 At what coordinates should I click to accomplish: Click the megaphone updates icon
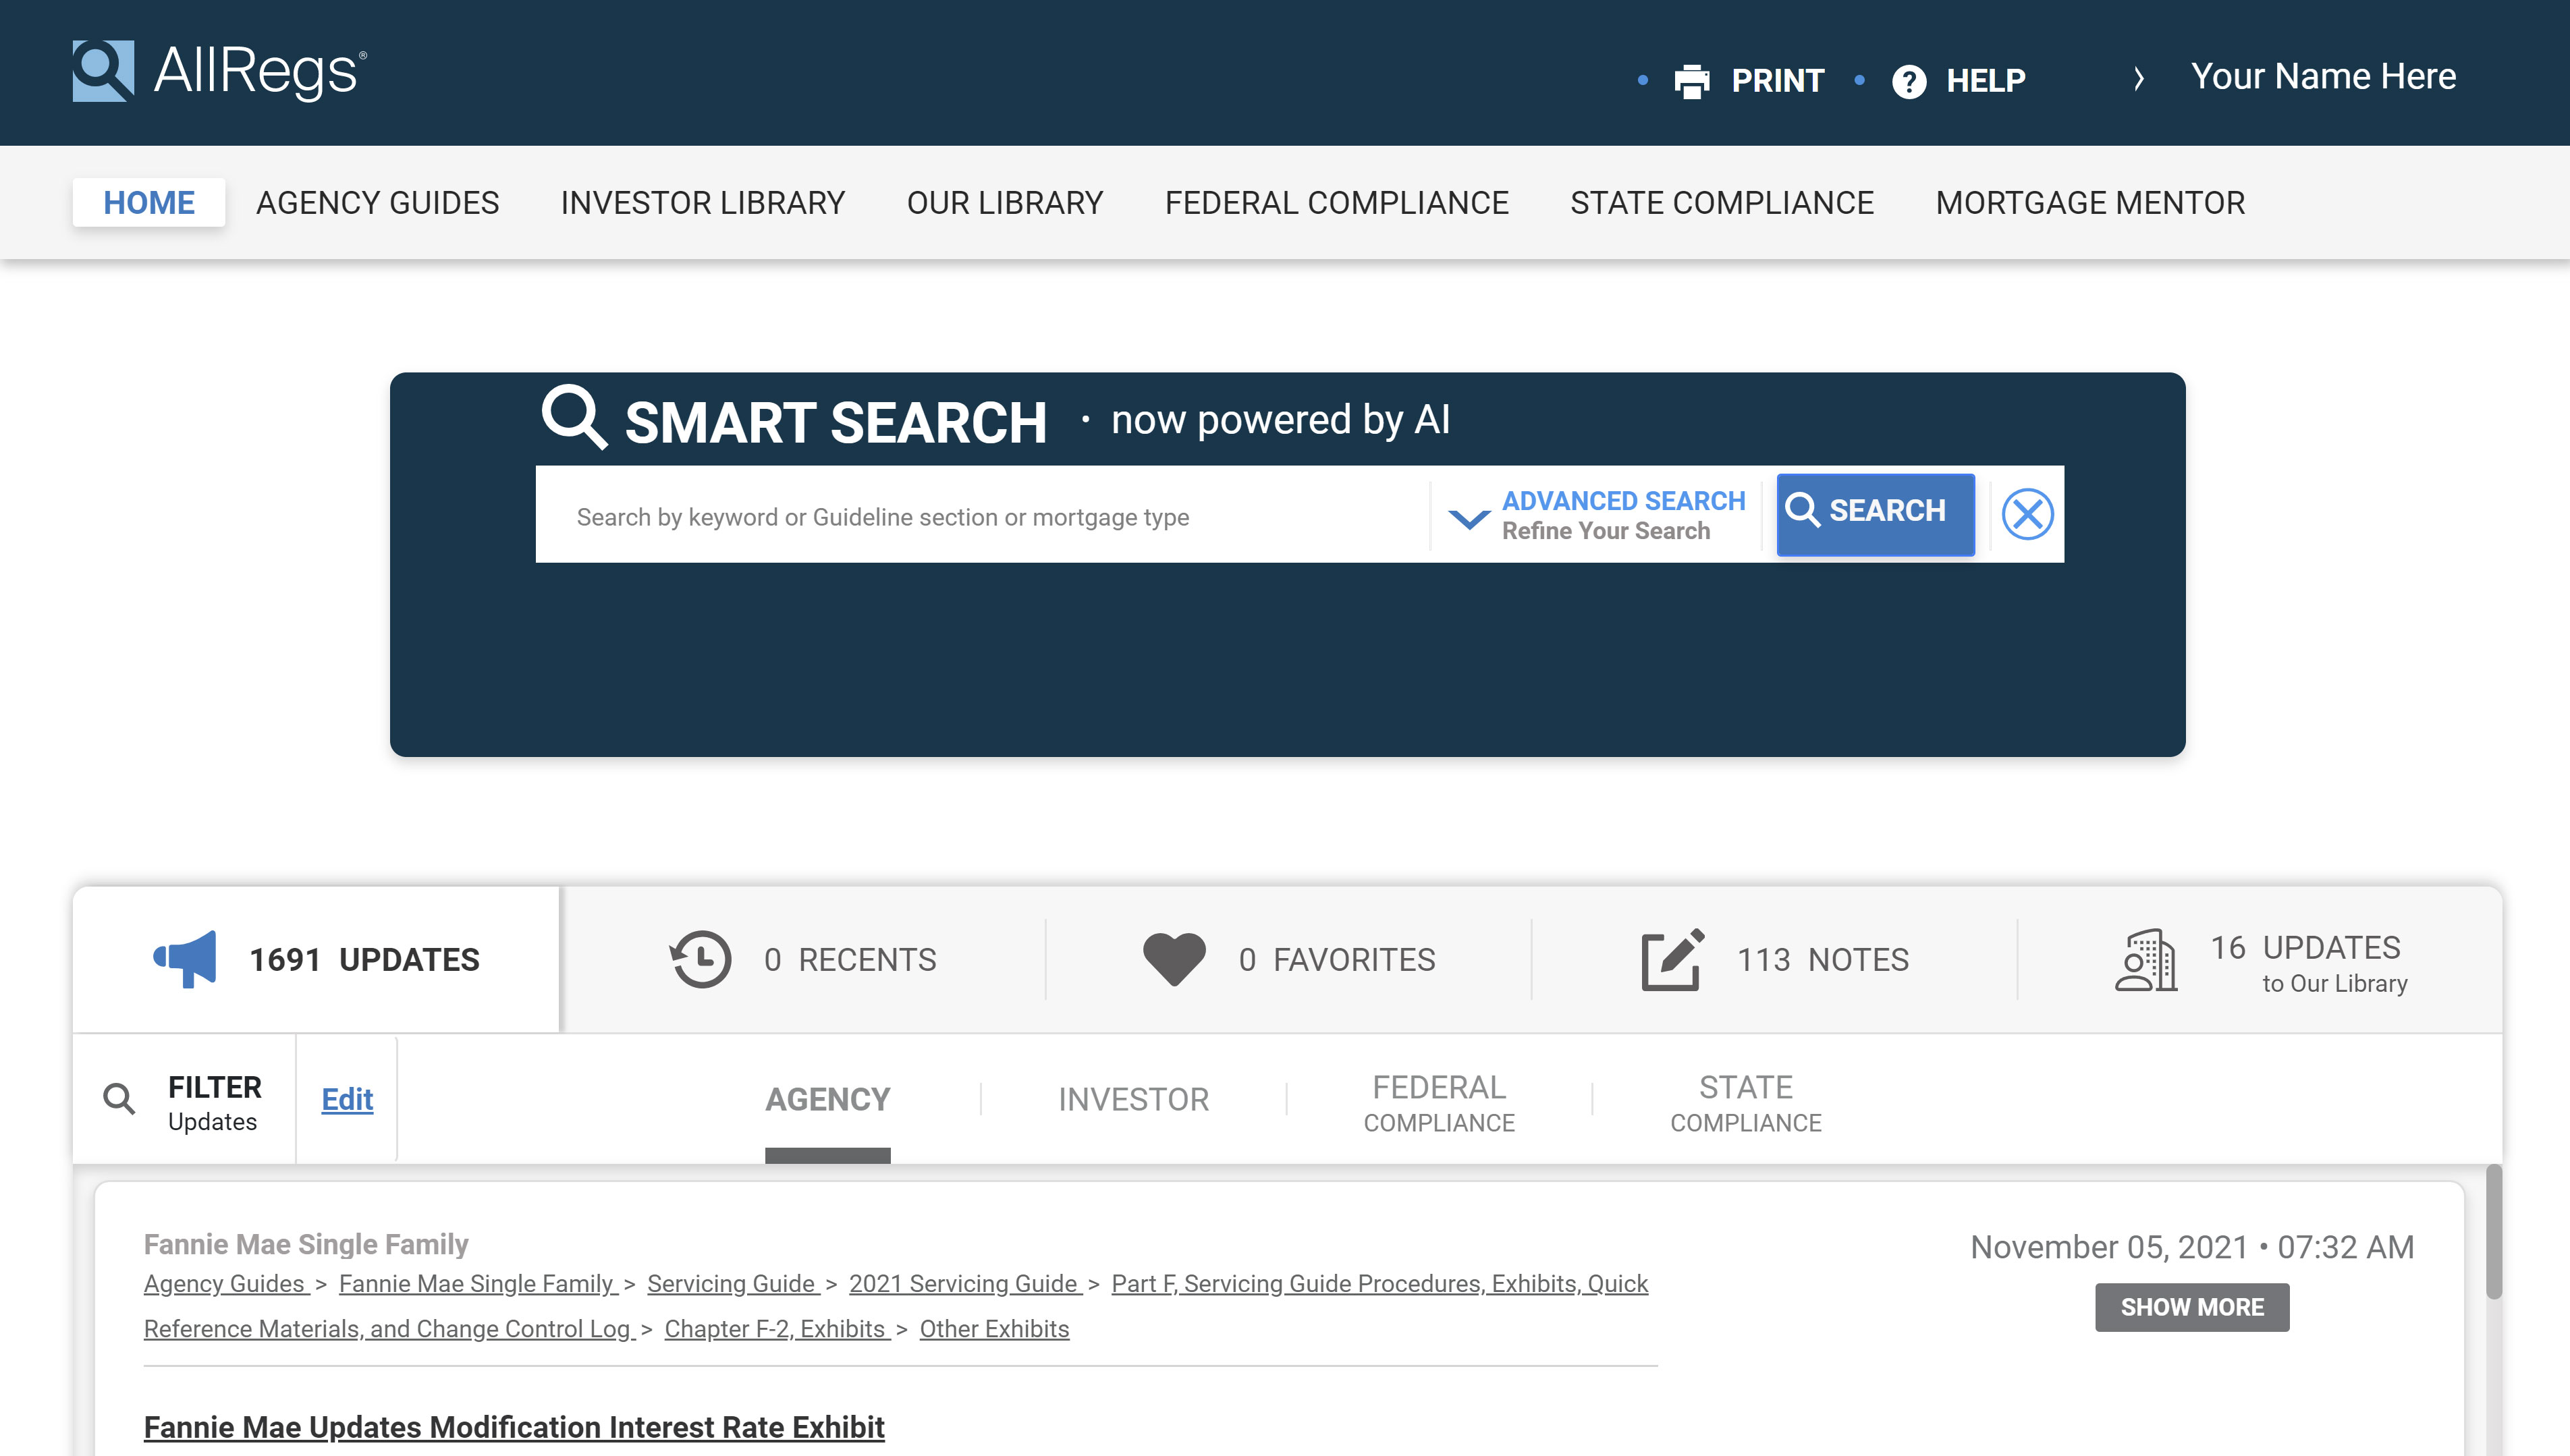[185, 959]
